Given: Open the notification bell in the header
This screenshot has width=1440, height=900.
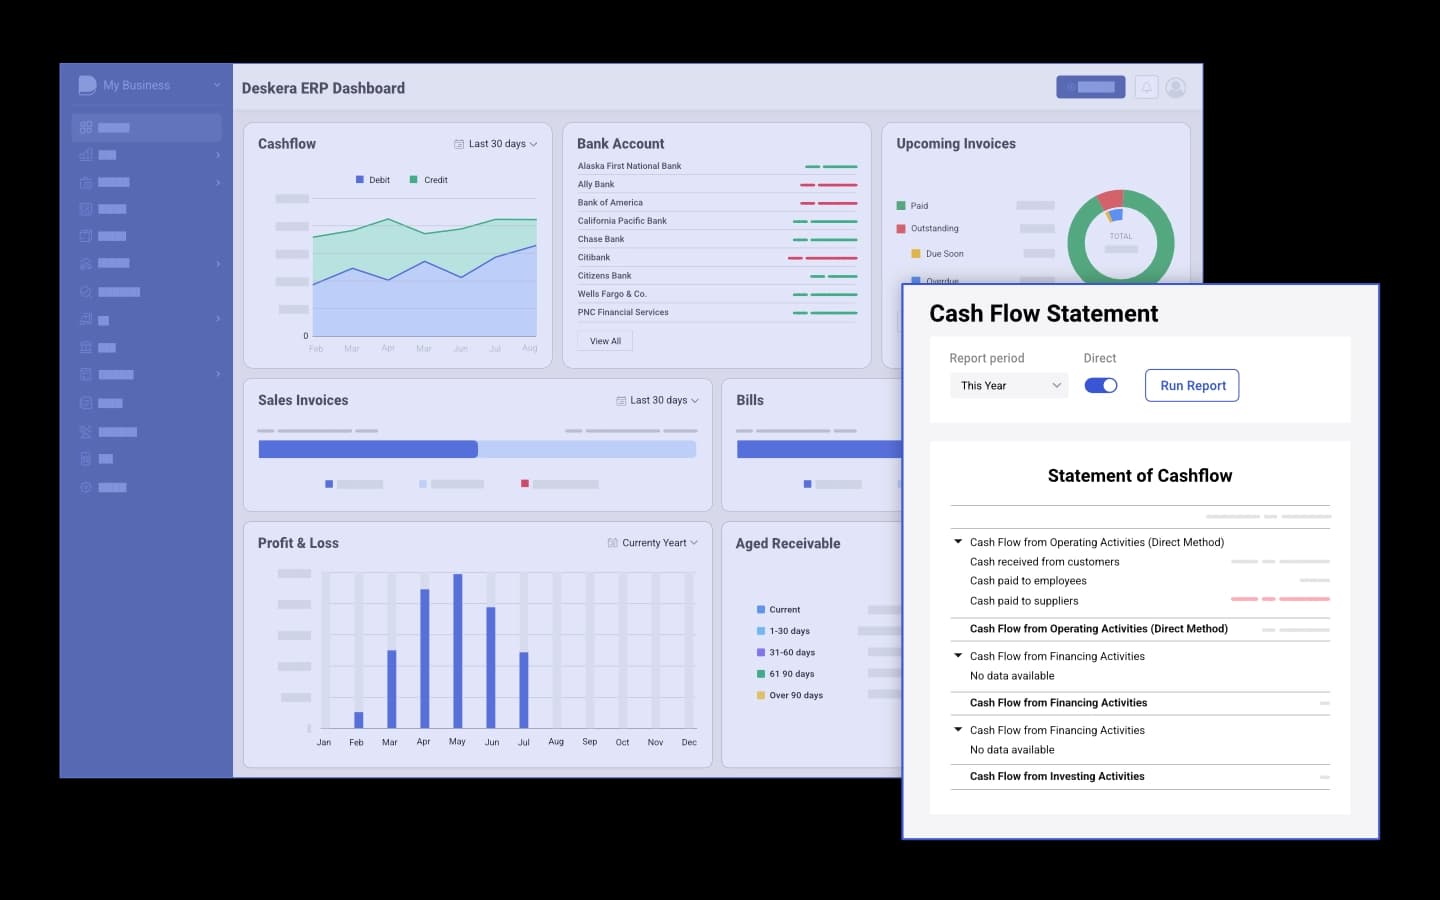Looking at the screenshot, I should click(1146, 88).
